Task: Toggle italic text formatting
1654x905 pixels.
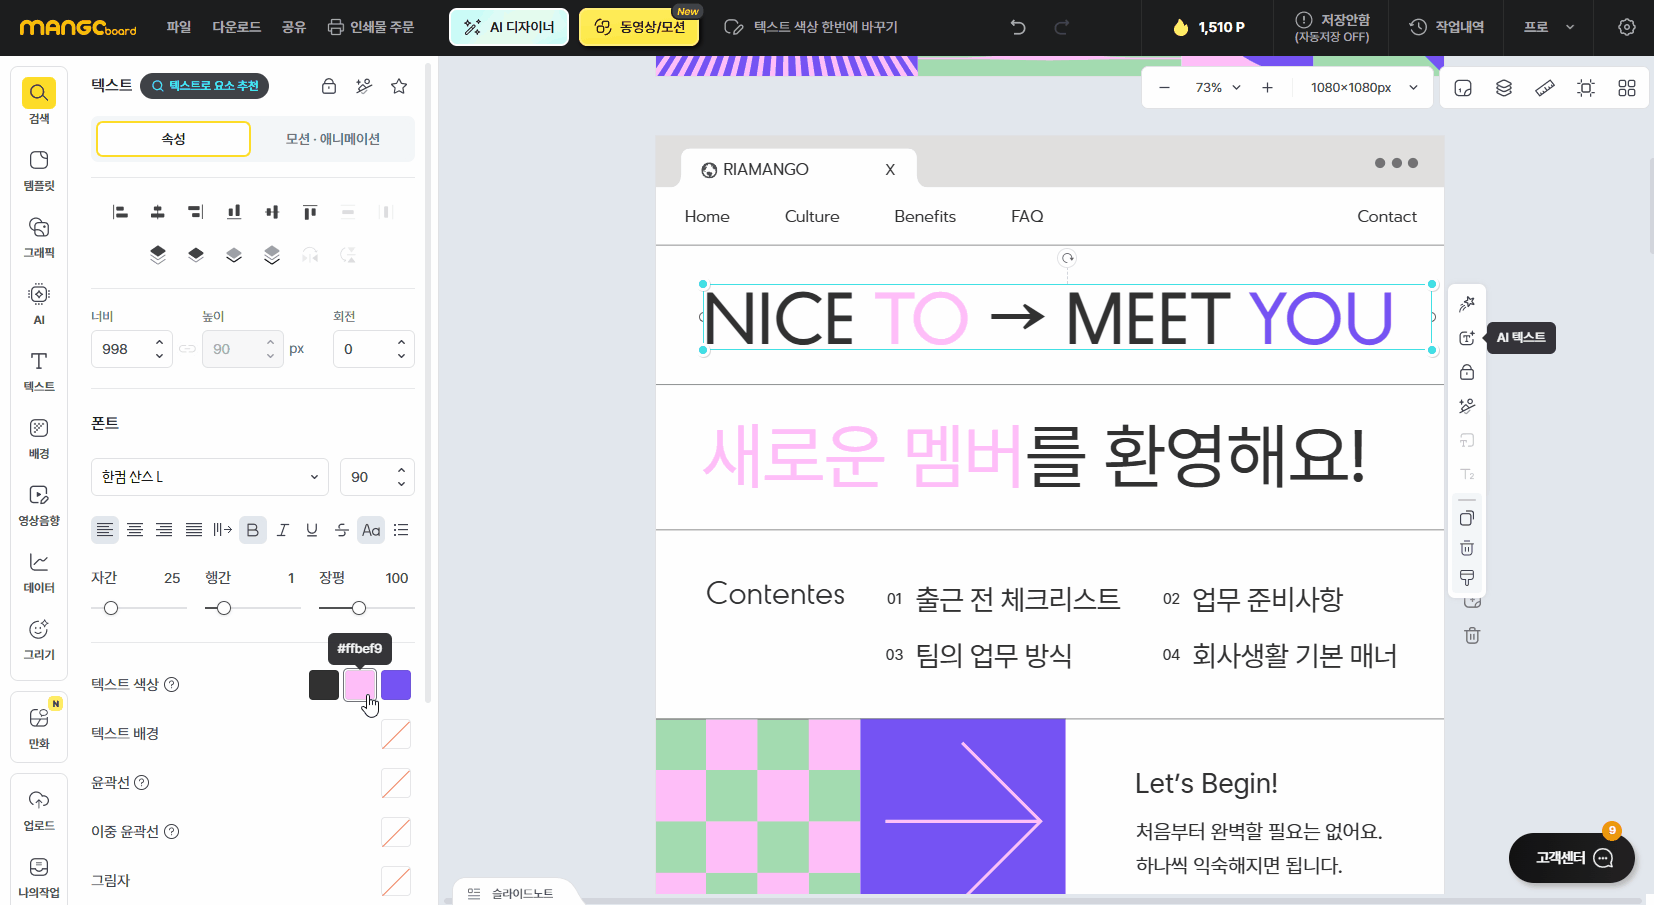Action: [283, 530]
